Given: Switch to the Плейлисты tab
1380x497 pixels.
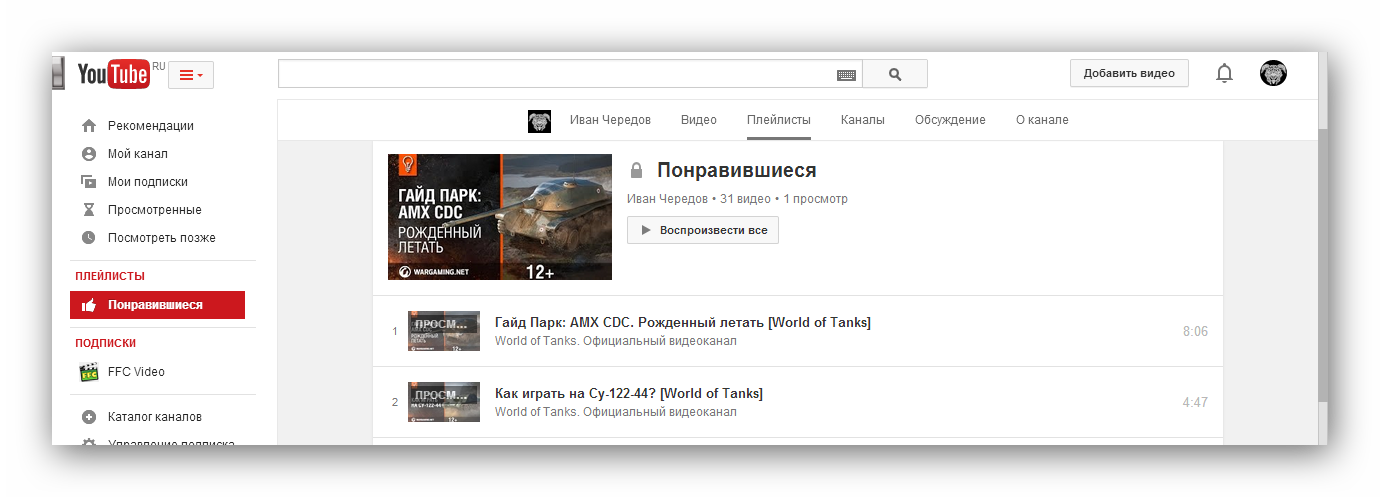Looking at the screenshot, I should (779, 120).
